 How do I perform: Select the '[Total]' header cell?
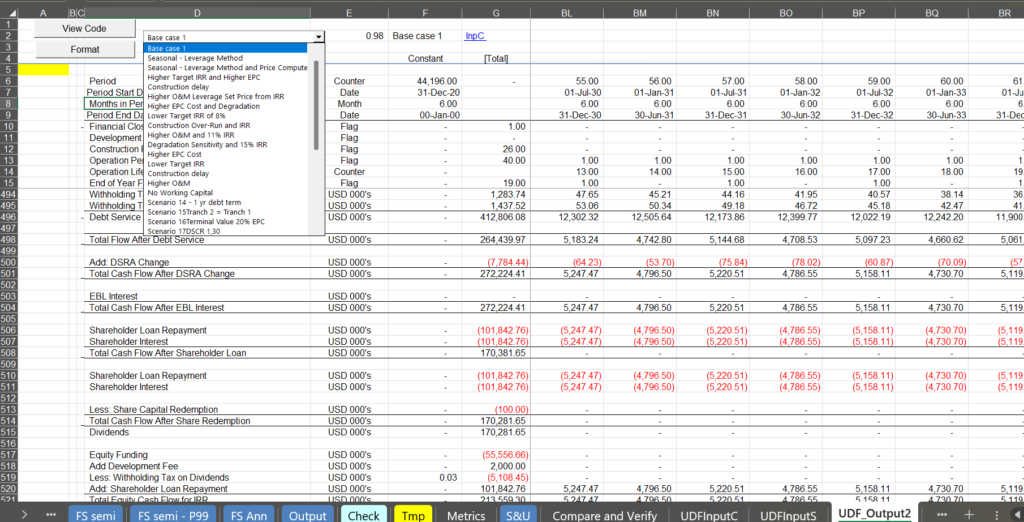click(497, 58)
